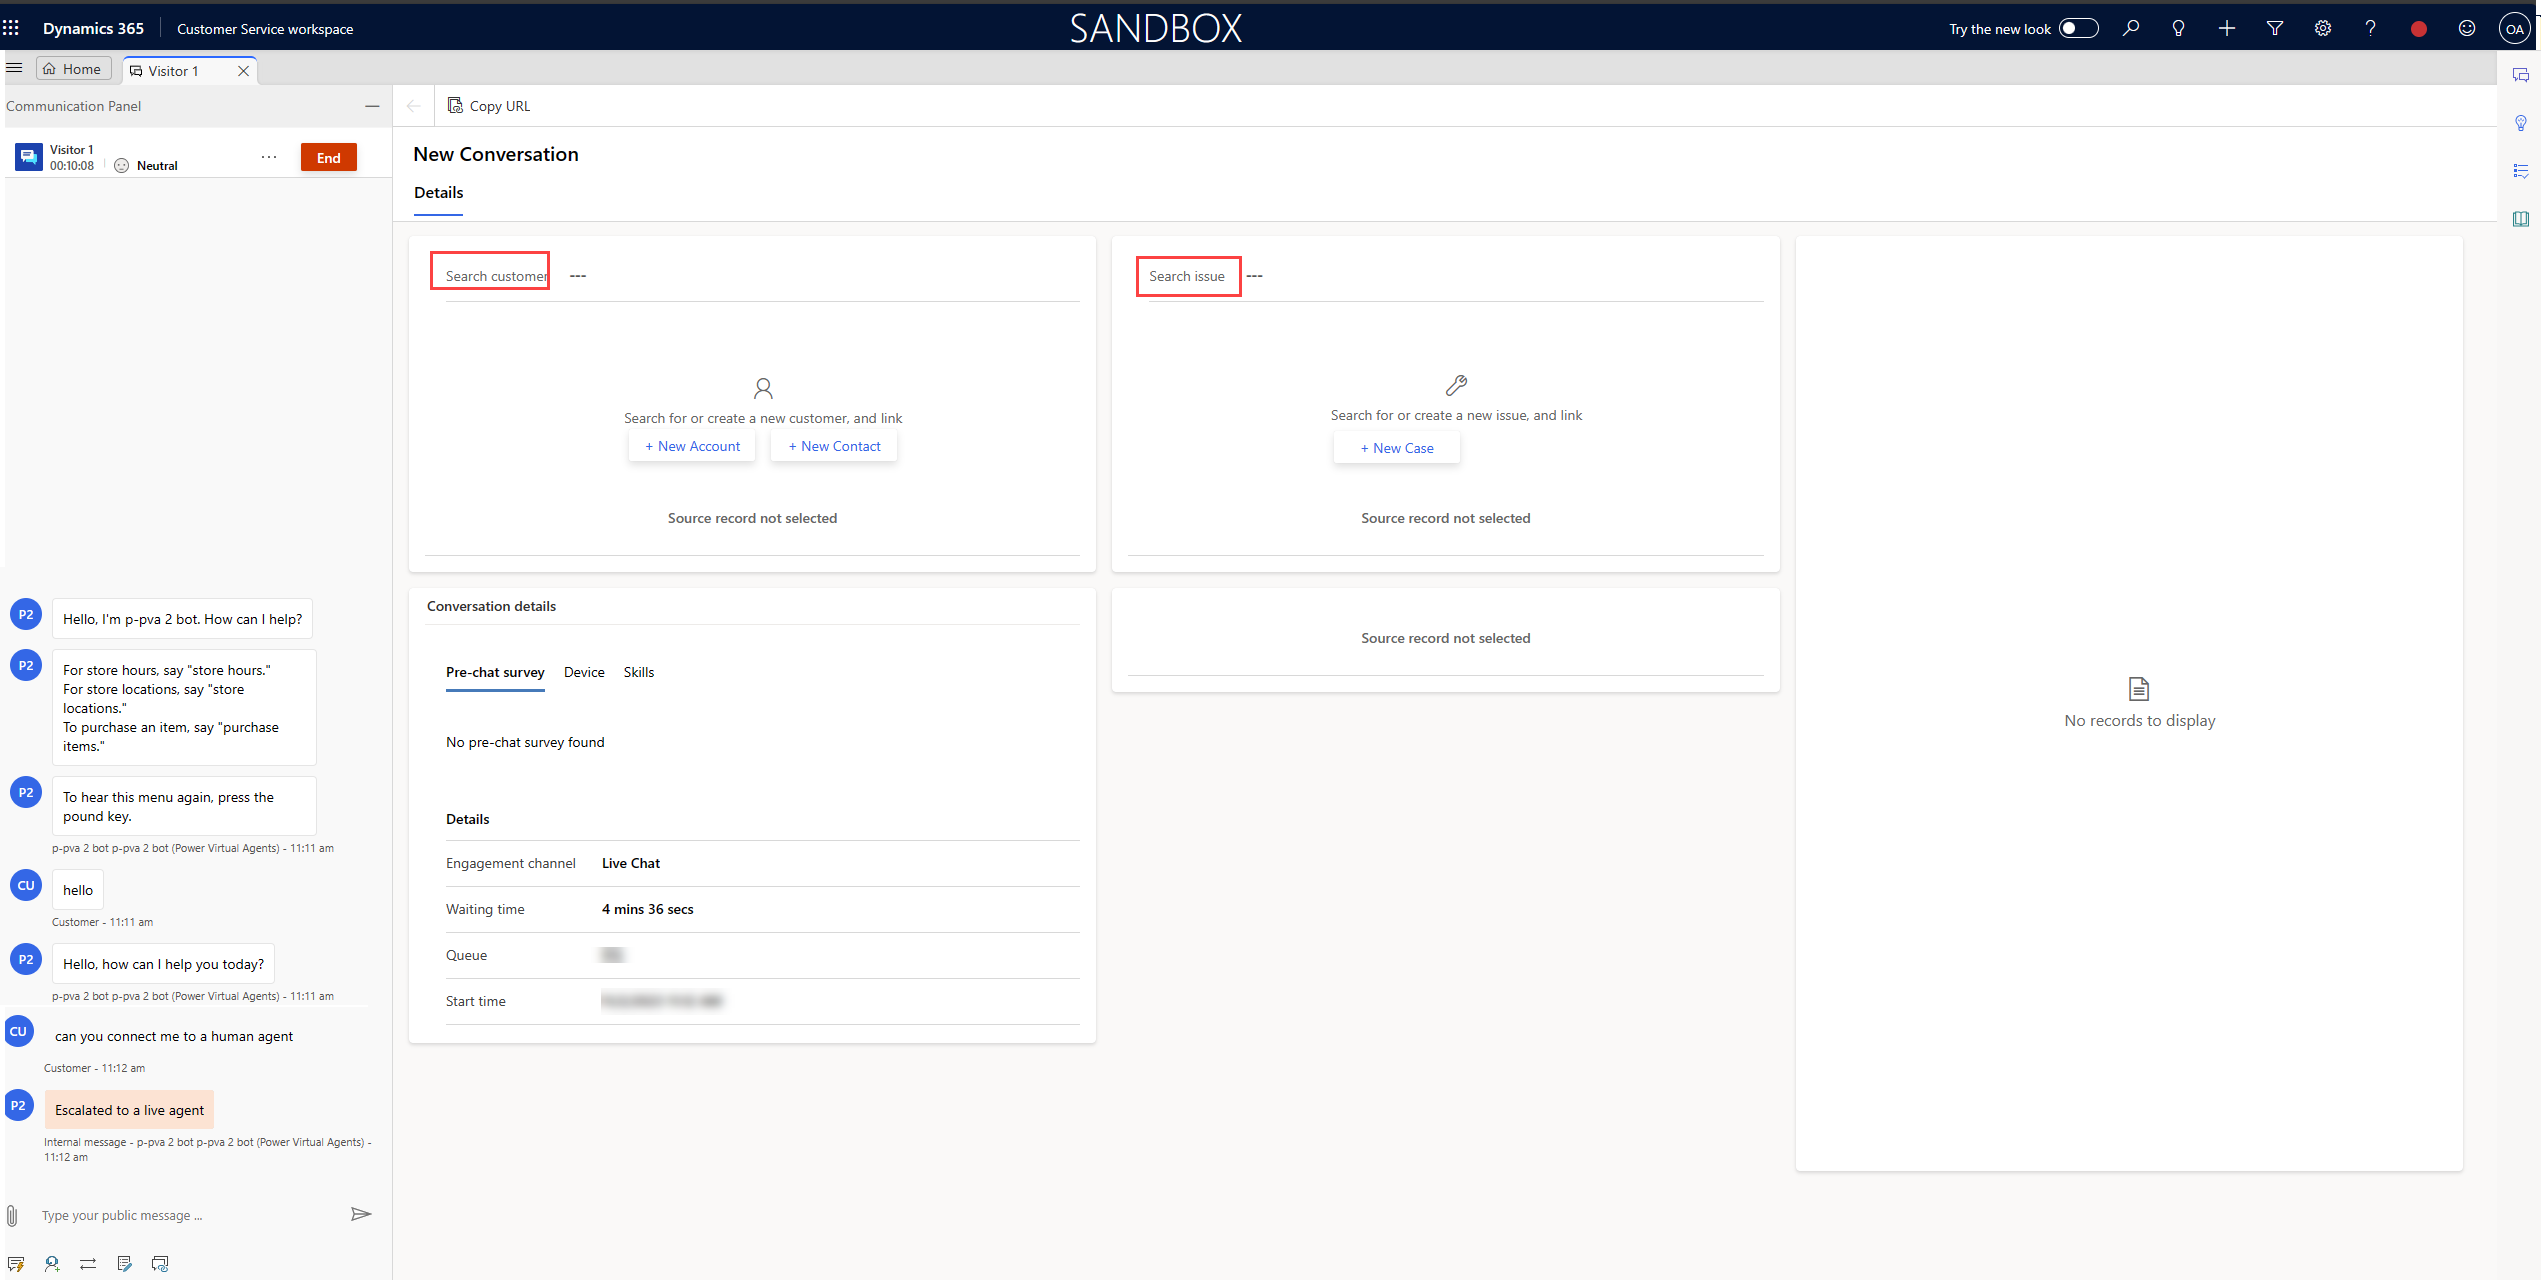Image resolution: width=2541 pixels, height=1280 pixels.
Task: Click the transfer conversation arrows icon
Action: (x=88, y=1264)
